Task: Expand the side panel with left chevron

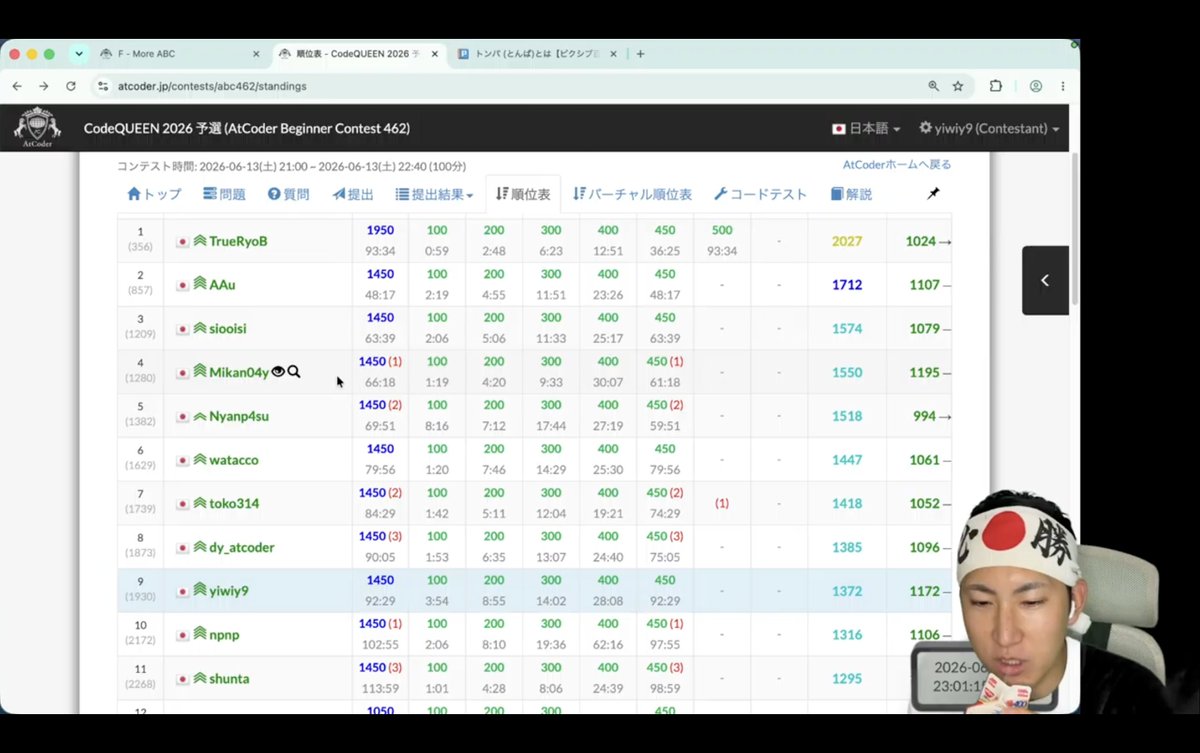Action: click(x=1045, y=281)
